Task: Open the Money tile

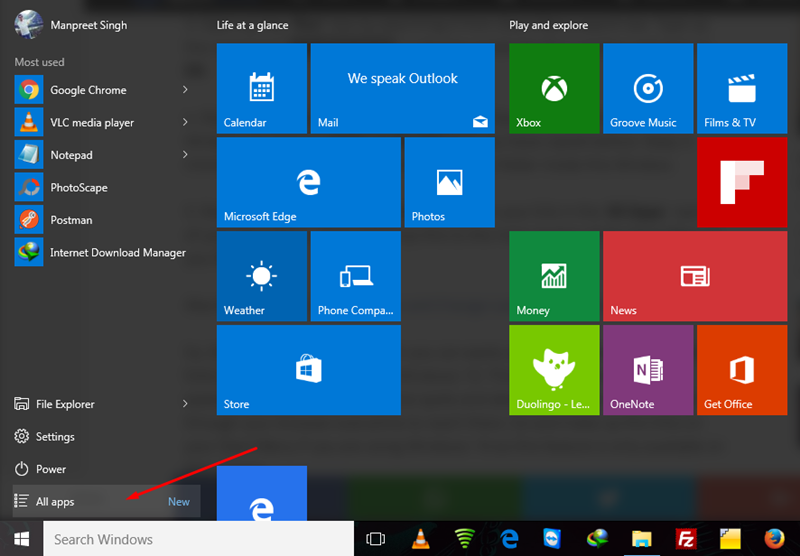Action: tap(554, 276)
